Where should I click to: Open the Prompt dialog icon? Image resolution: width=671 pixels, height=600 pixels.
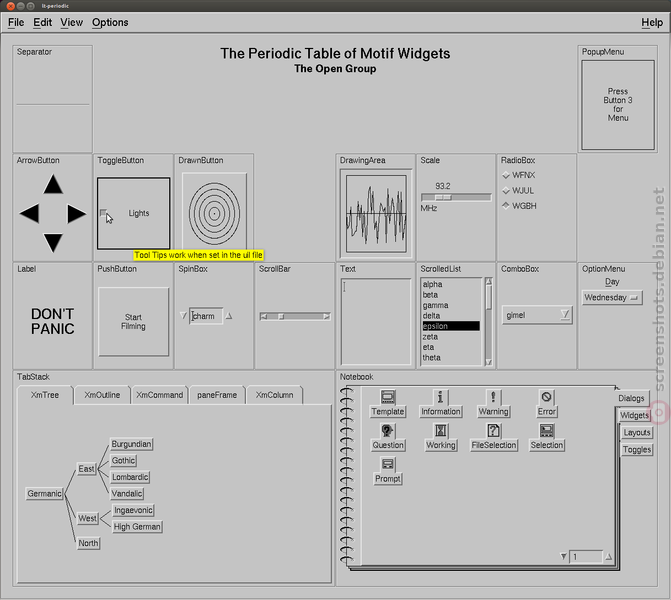(388, 464)
